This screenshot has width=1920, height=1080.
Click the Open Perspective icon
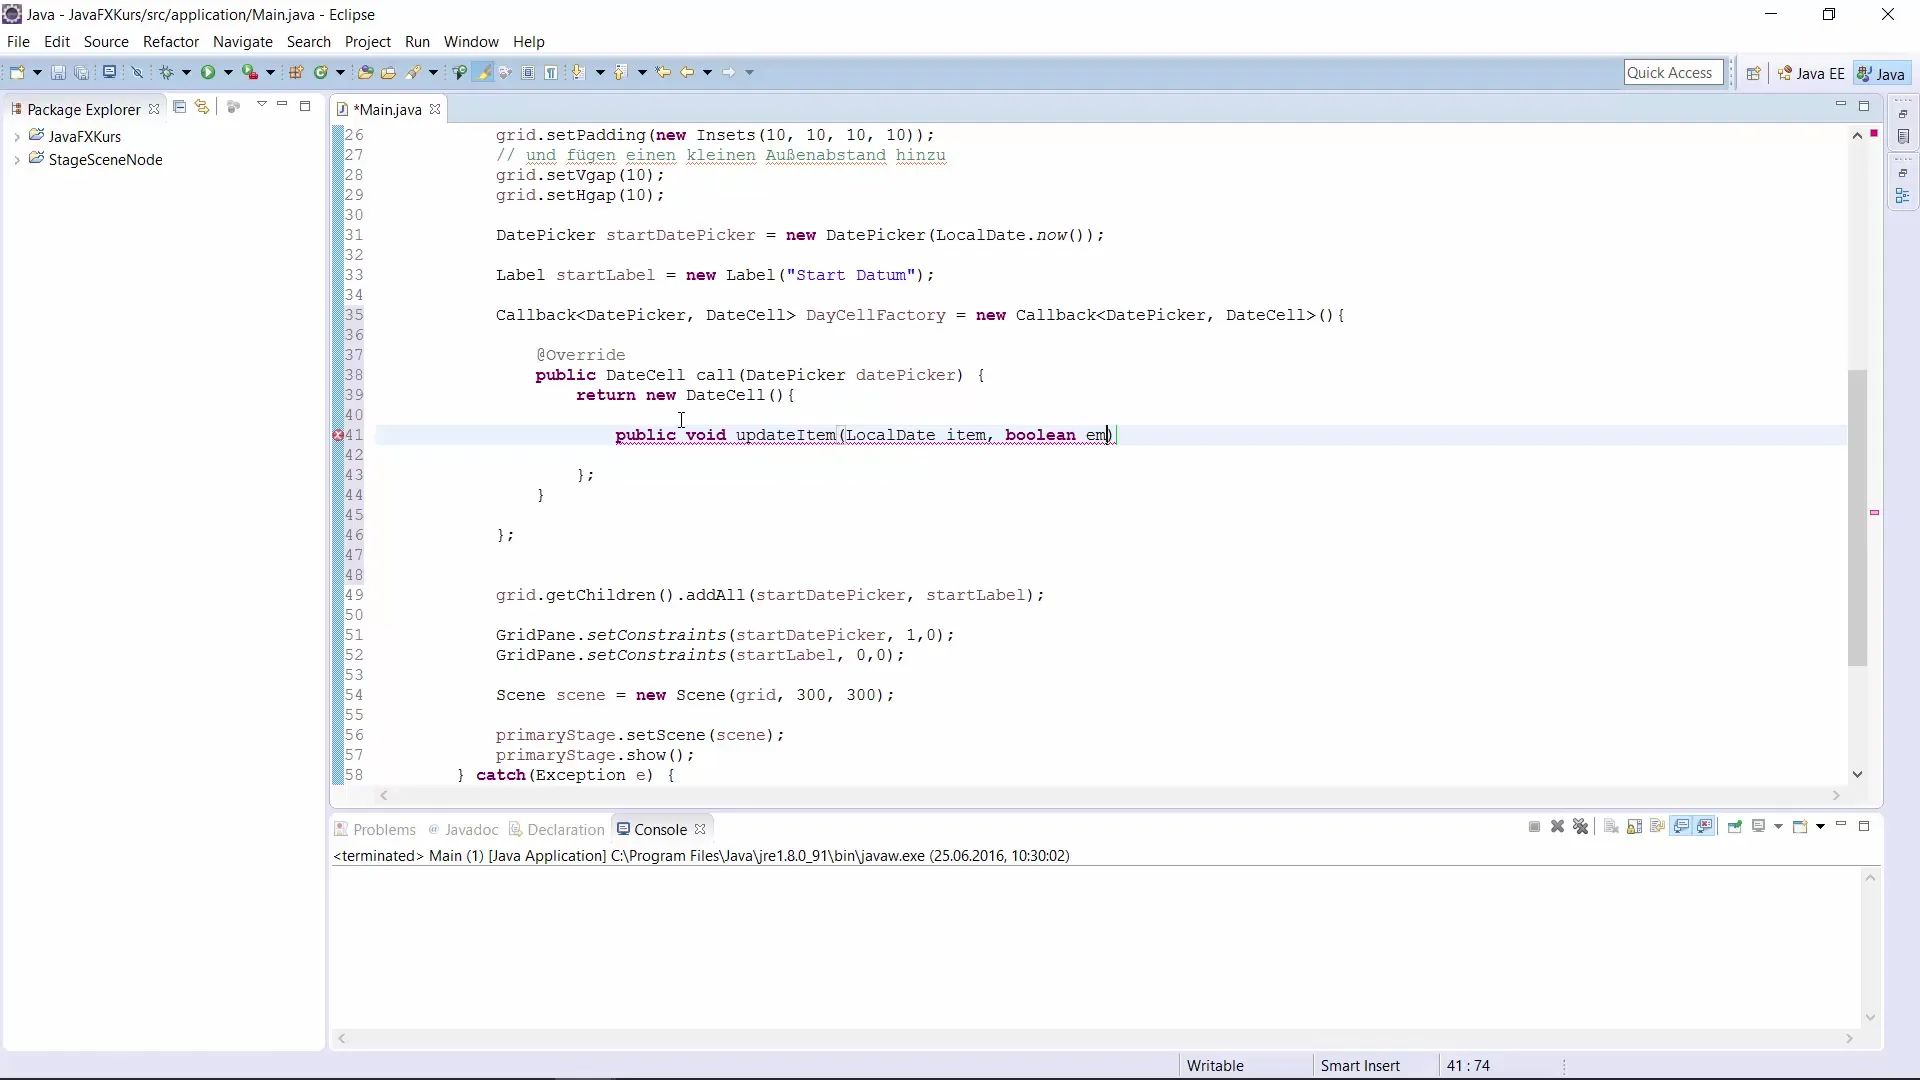tap(1753, 73)
